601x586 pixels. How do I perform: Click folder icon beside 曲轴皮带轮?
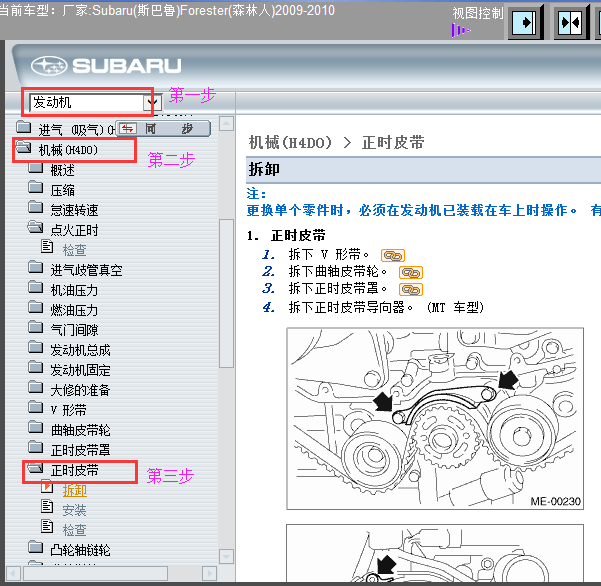coord(36,427)
